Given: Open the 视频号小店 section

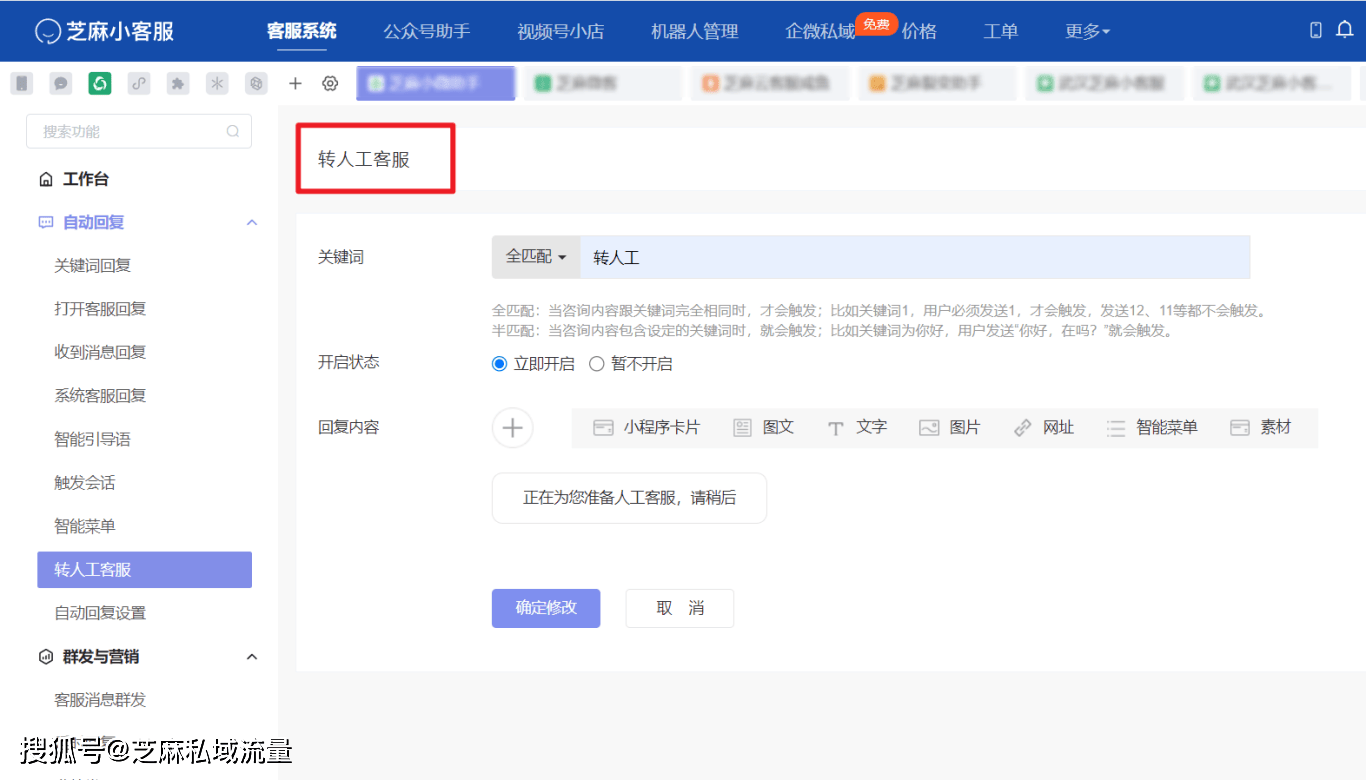Looking at the screenshot, I should [x=561, y=31].
